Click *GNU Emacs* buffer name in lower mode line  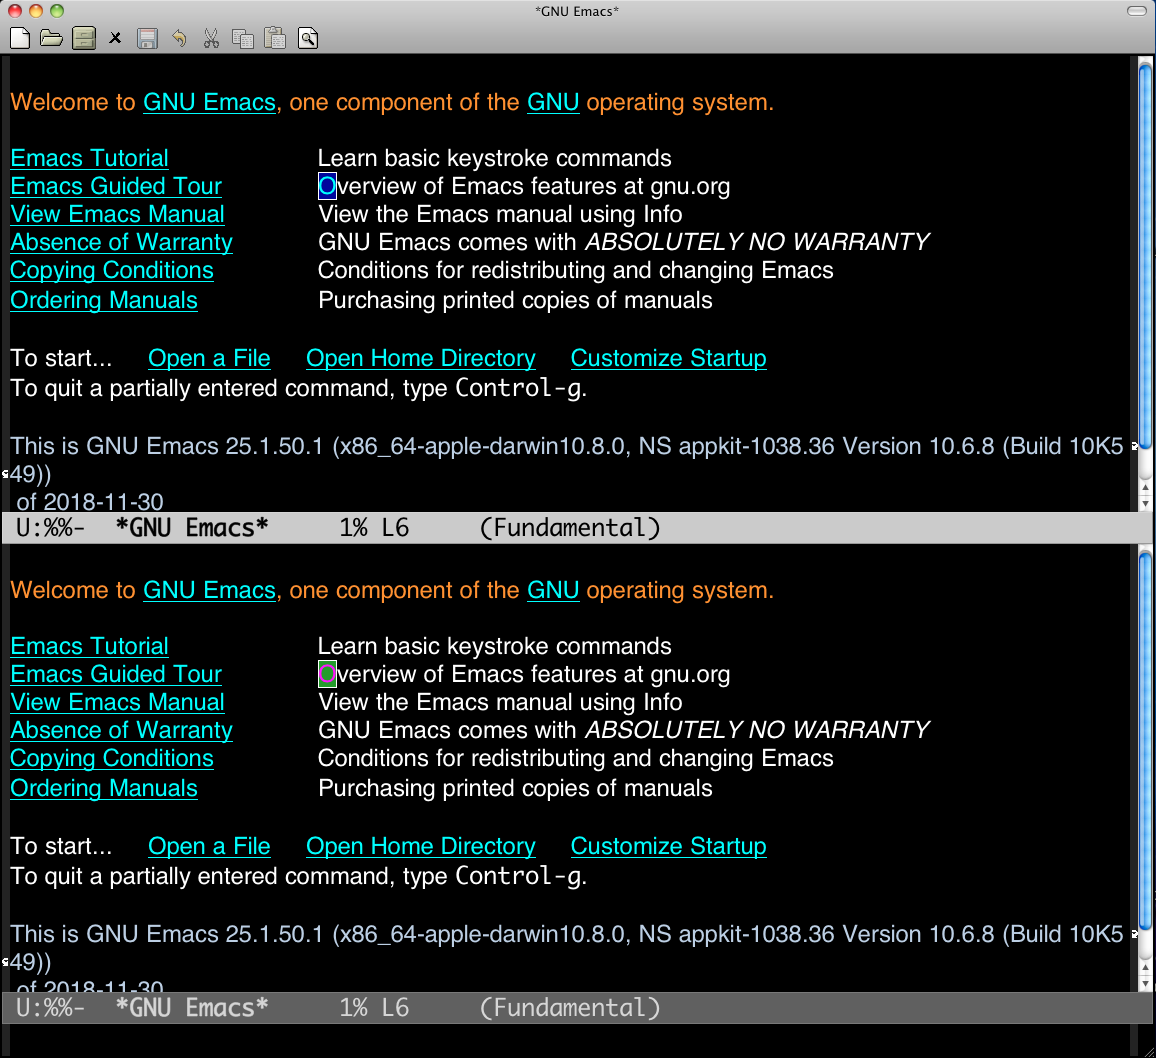(x=192, y=1008)
